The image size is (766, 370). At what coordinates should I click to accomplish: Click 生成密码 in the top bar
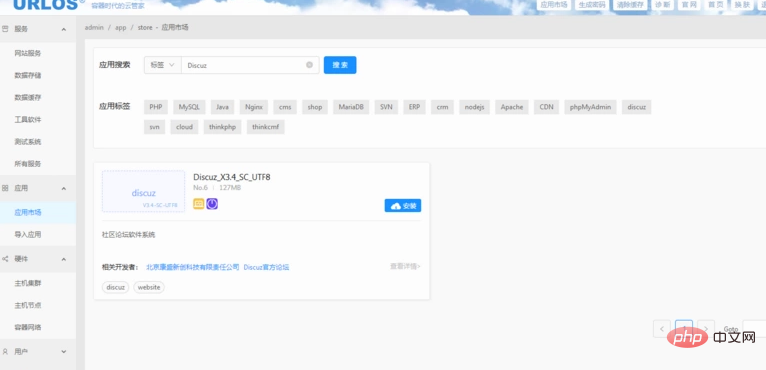tap(592, 5)
